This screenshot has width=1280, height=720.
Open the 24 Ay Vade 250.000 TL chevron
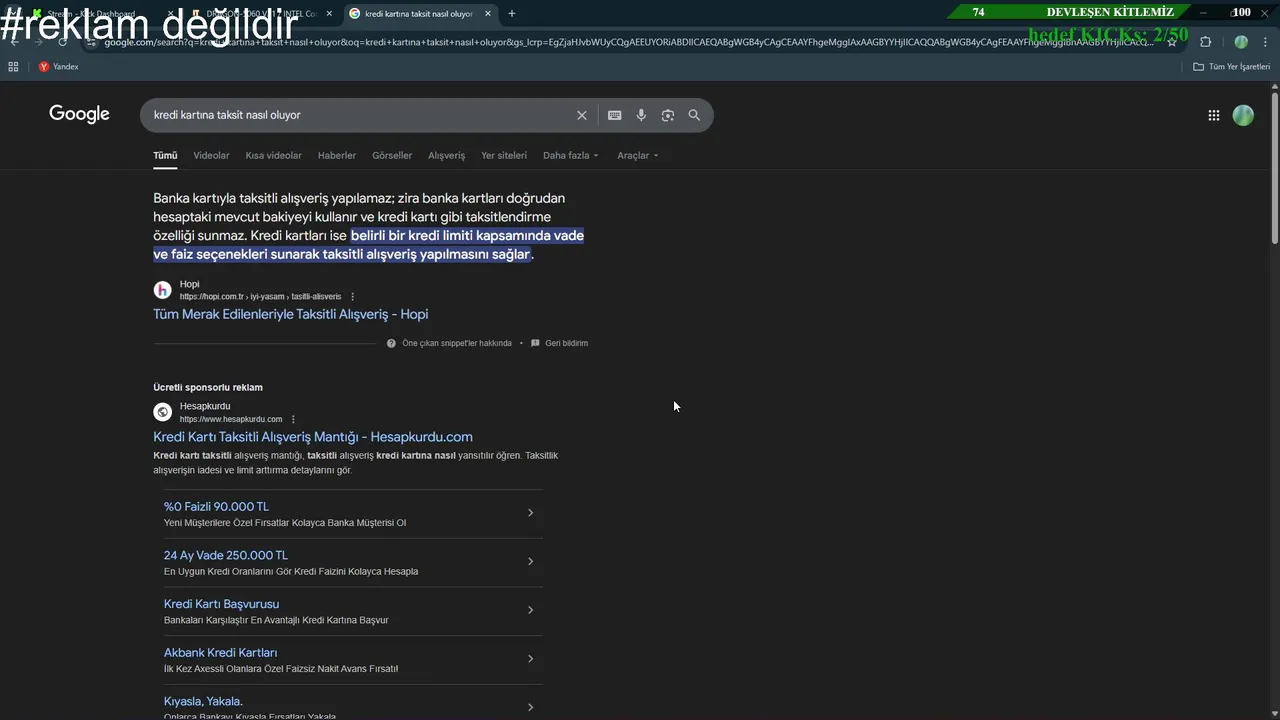[530, 562]
